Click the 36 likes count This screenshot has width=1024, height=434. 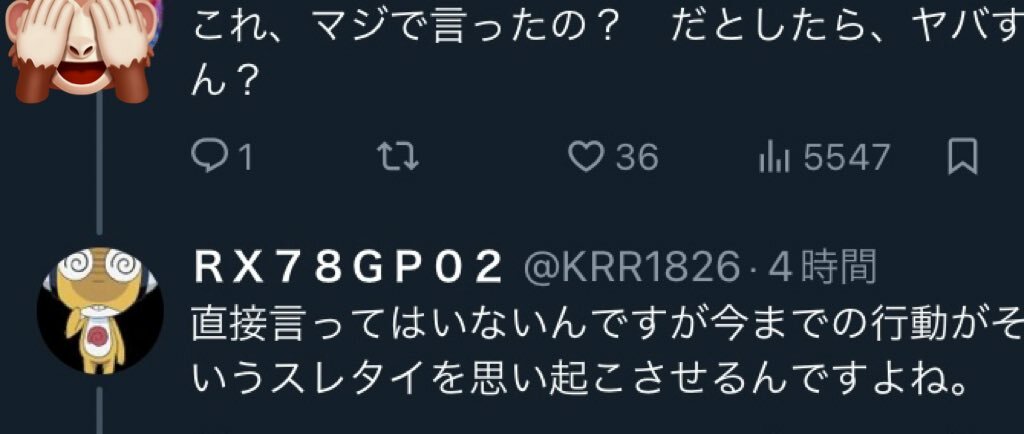637,158
